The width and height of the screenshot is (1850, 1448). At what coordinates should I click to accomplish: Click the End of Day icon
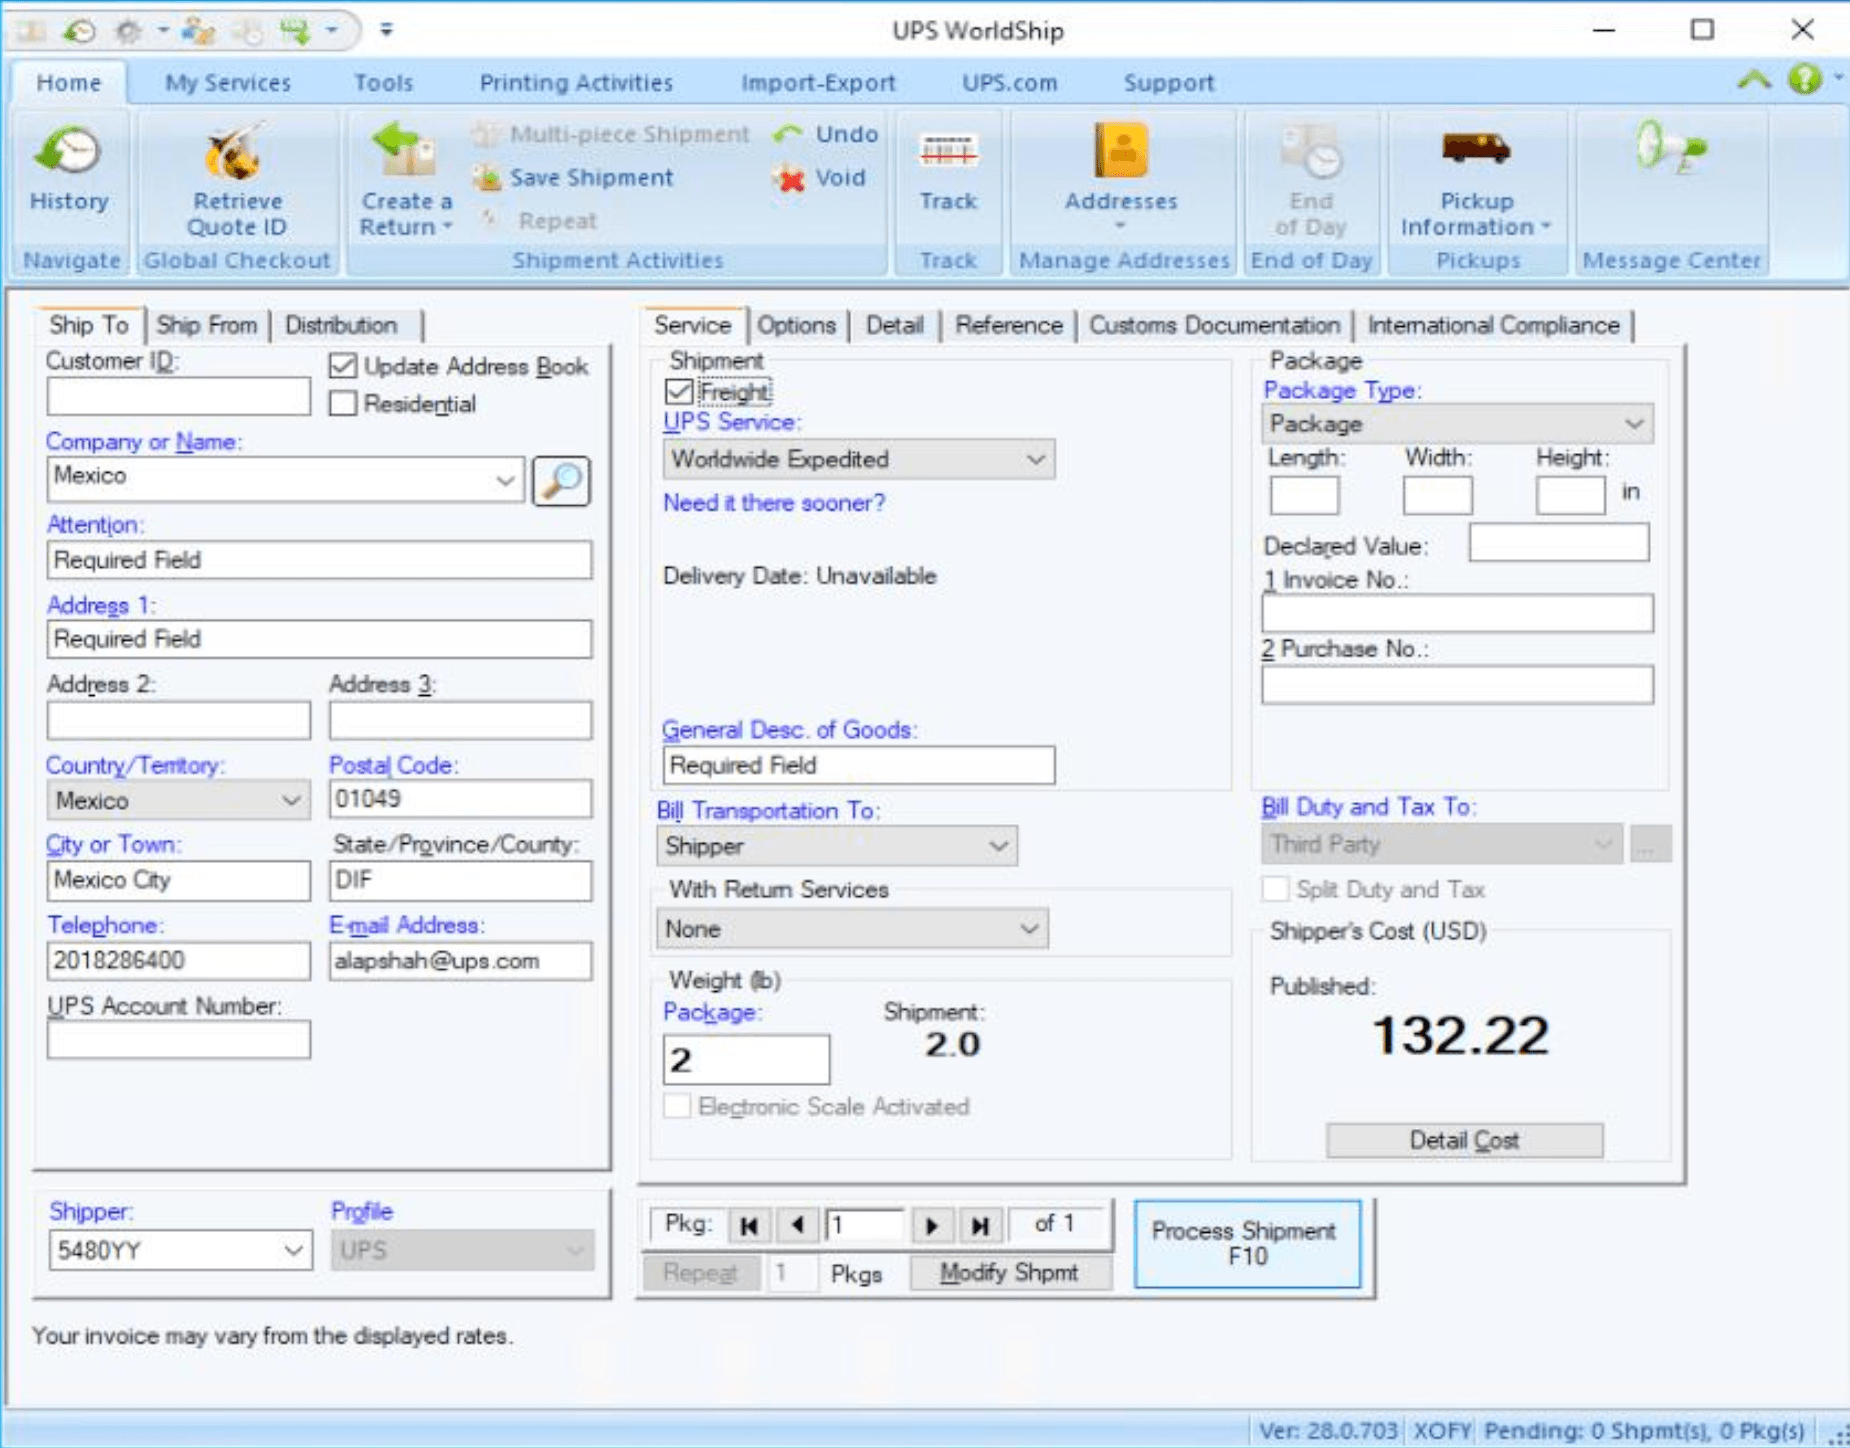coord(1311,152)
